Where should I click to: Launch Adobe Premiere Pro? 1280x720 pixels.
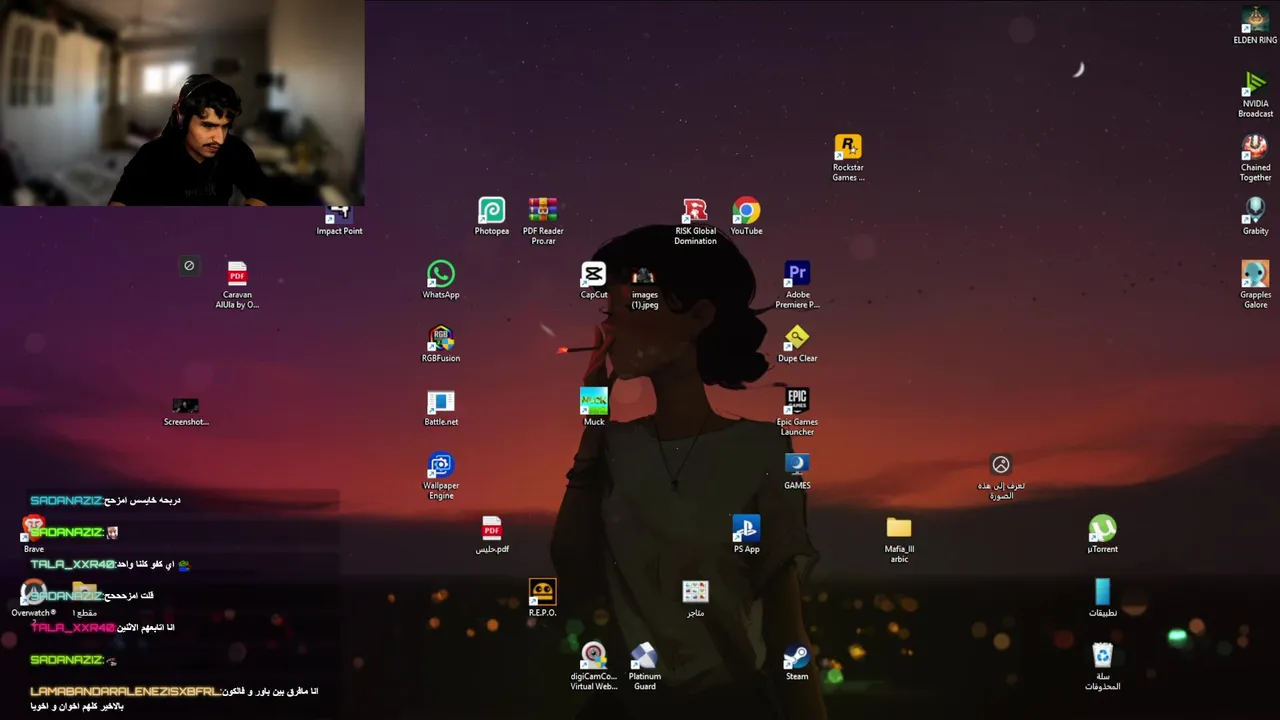point(797,285)
